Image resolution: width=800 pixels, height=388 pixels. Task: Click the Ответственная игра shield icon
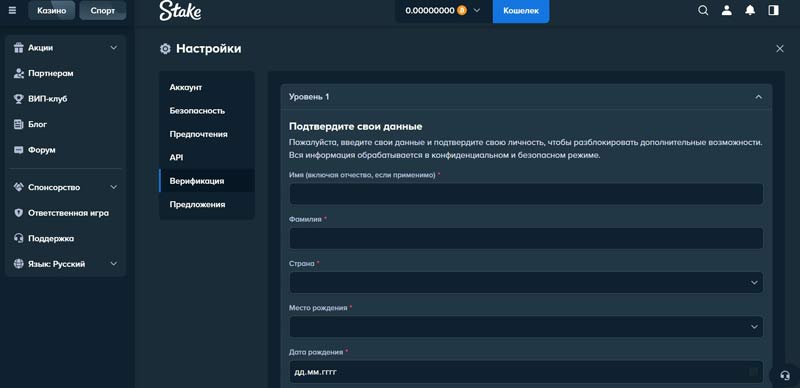(19, 213)
